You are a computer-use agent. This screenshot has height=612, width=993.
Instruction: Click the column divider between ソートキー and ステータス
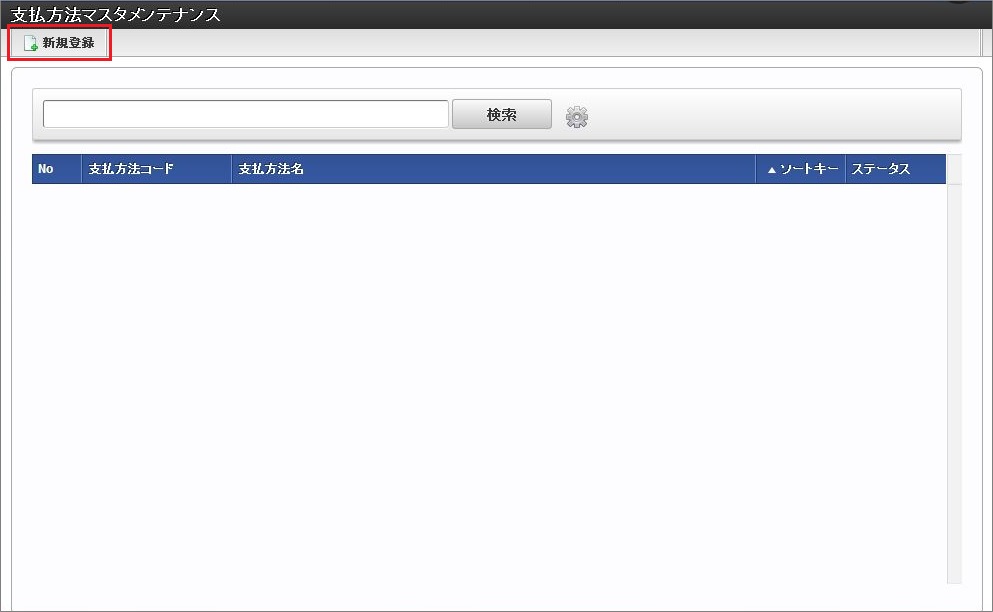coord(845,169)
